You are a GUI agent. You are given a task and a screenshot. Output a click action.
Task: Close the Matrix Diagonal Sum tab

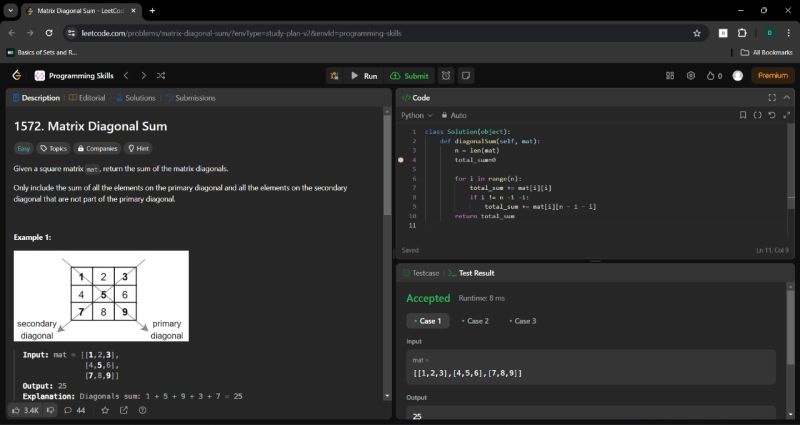click(x=134, y=10)
